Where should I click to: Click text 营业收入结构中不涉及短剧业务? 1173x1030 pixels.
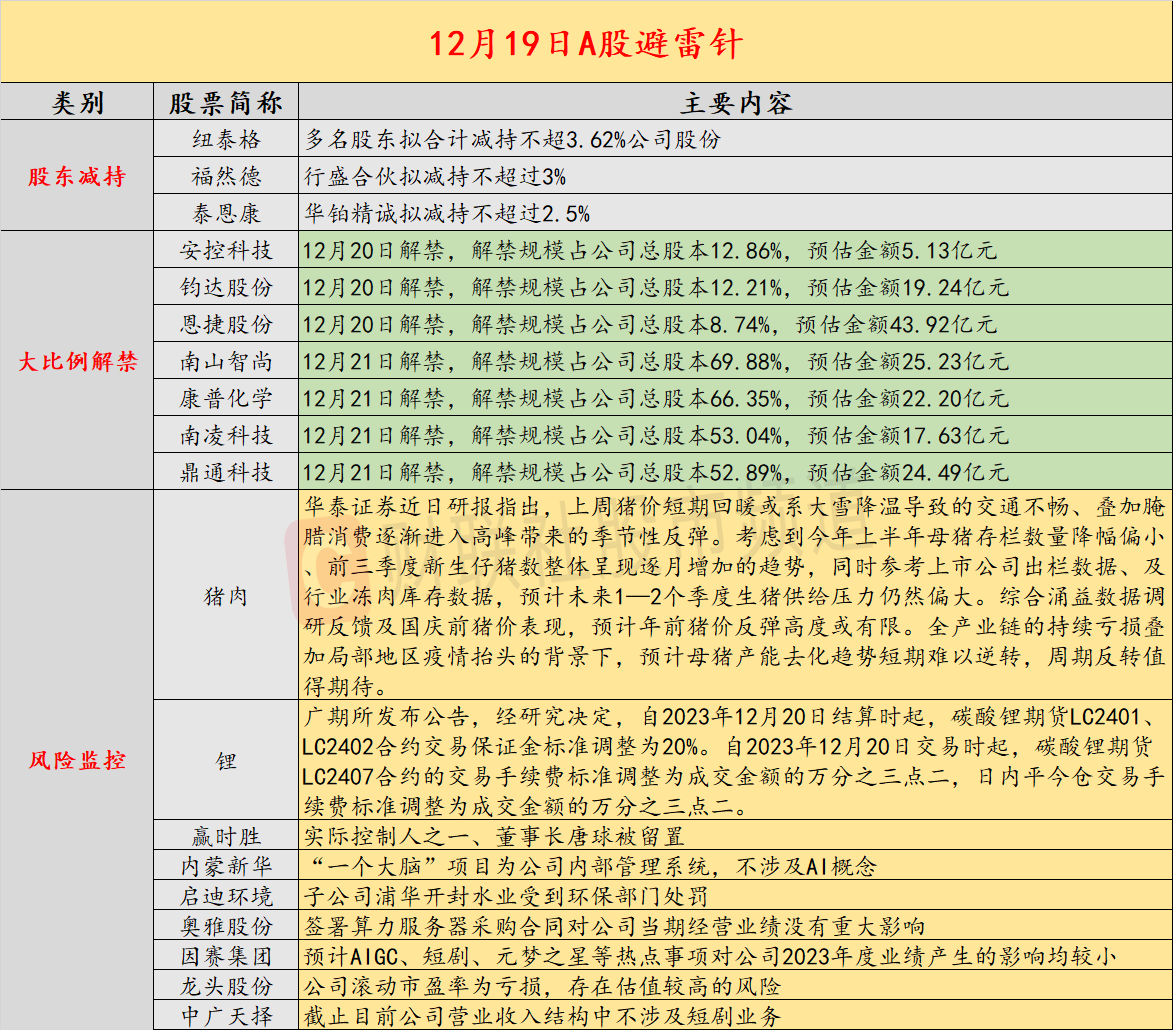[614, 1016]
